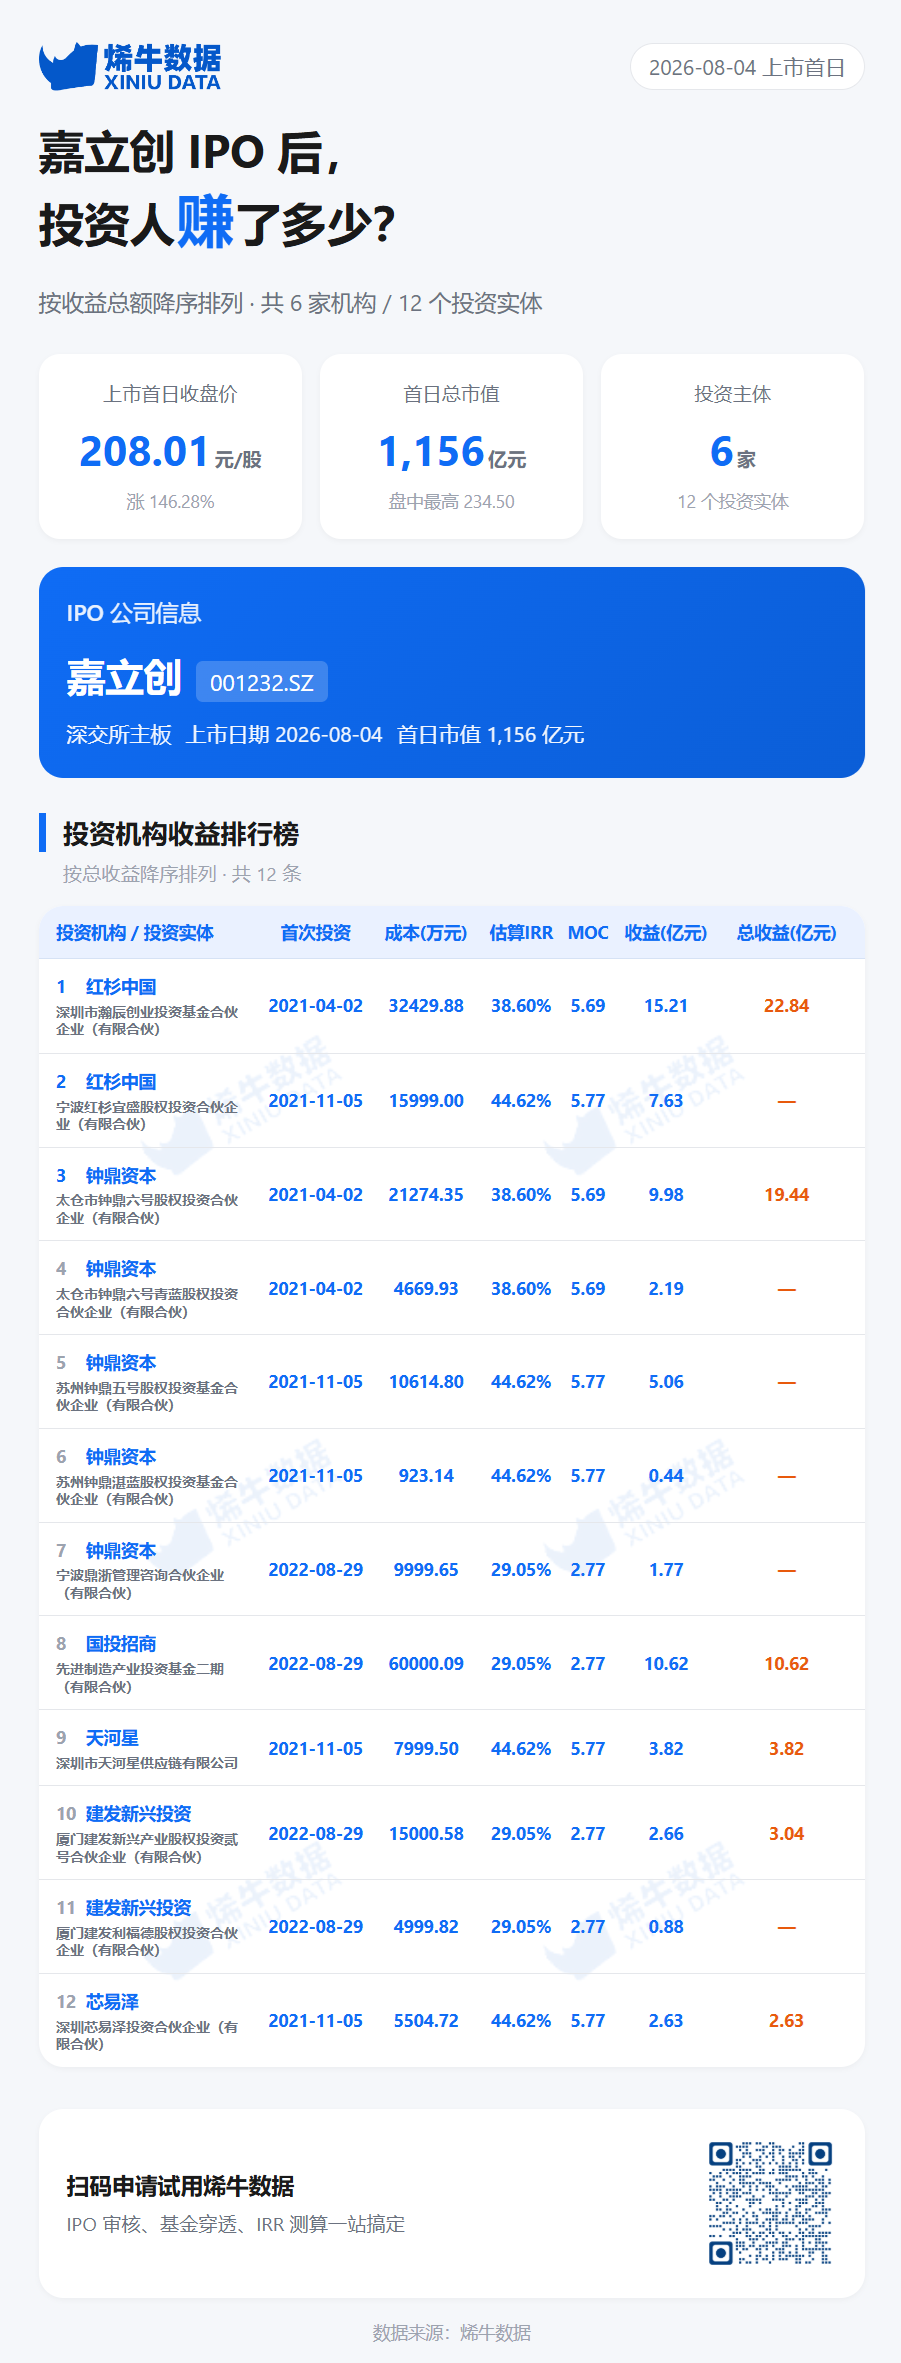Image resolution: width=901 pixels, height=2363 pixels.
Task: Click total return 10.62 in 国投招商 row
Action: click(786, 1664)
